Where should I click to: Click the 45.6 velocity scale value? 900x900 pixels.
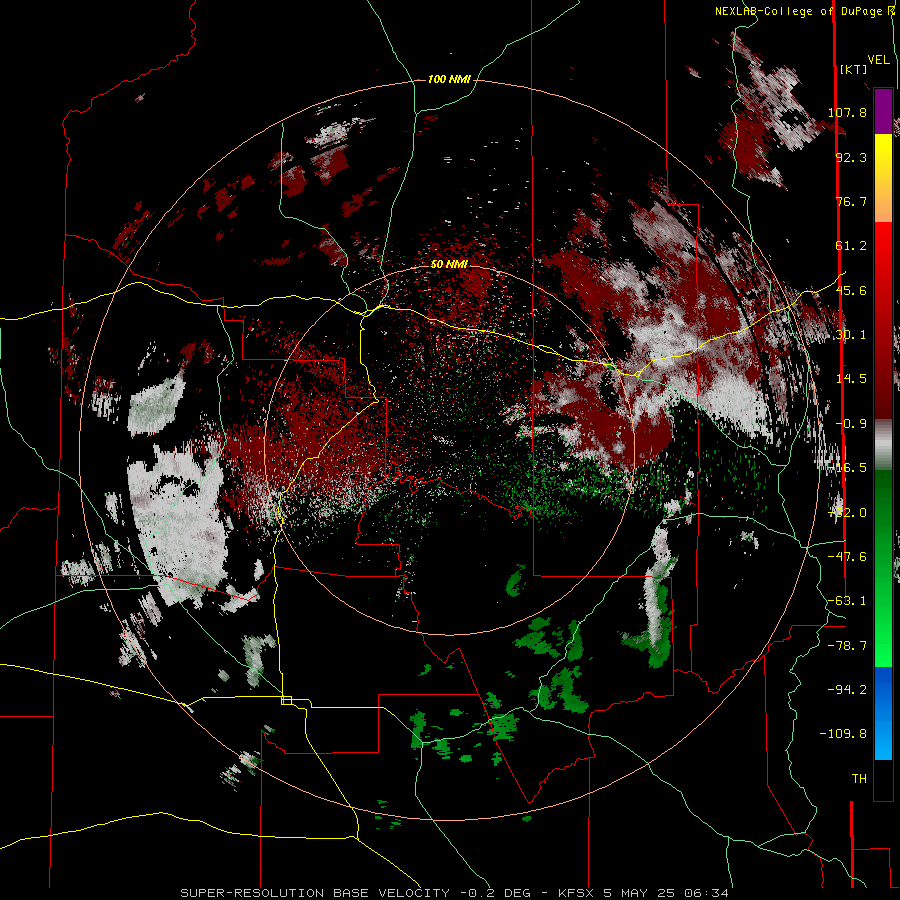851,290
